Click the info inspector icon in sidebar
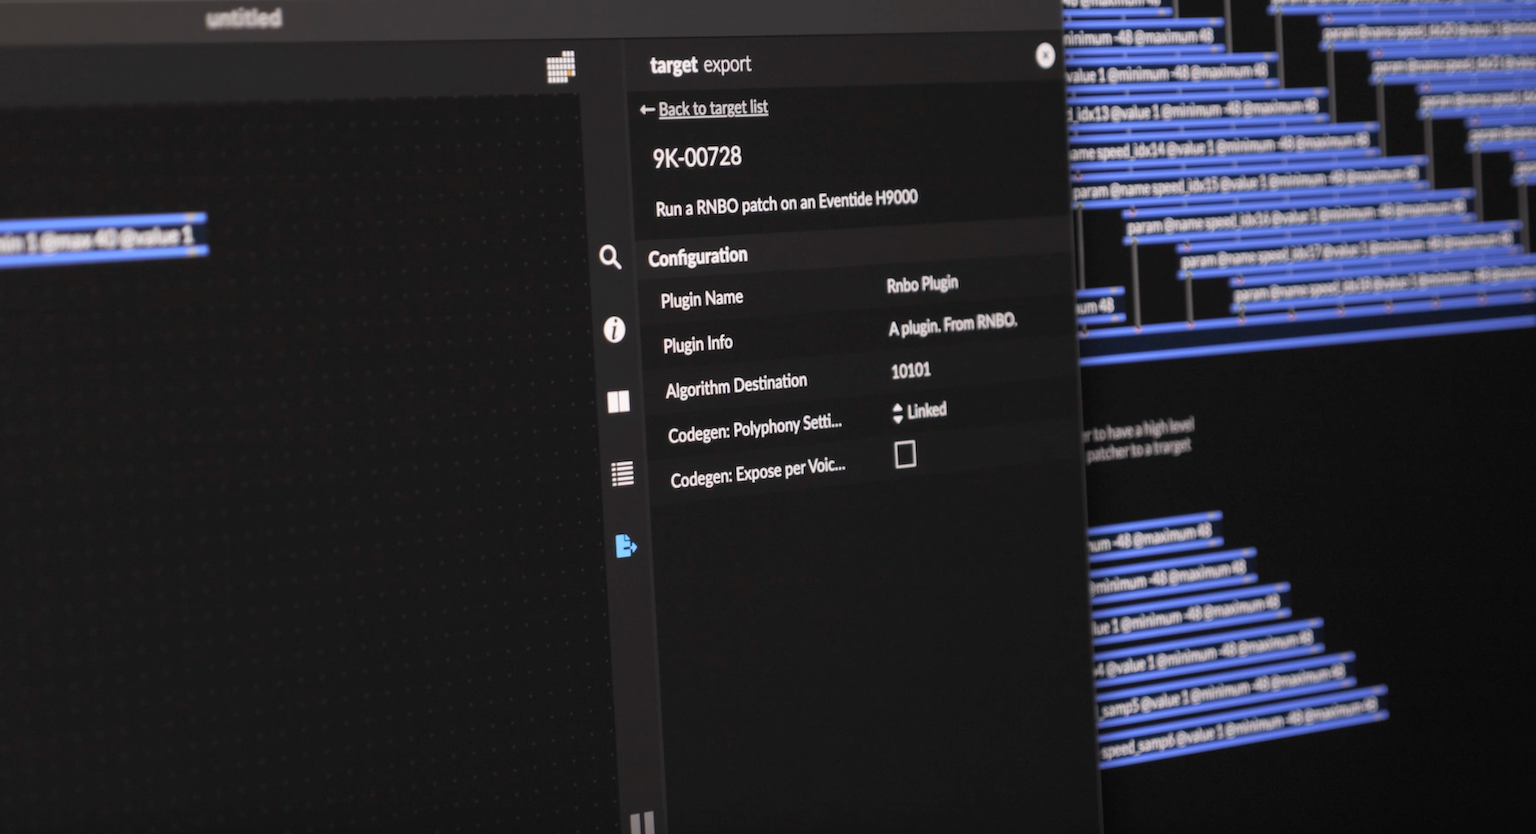 tap(614, 330)
